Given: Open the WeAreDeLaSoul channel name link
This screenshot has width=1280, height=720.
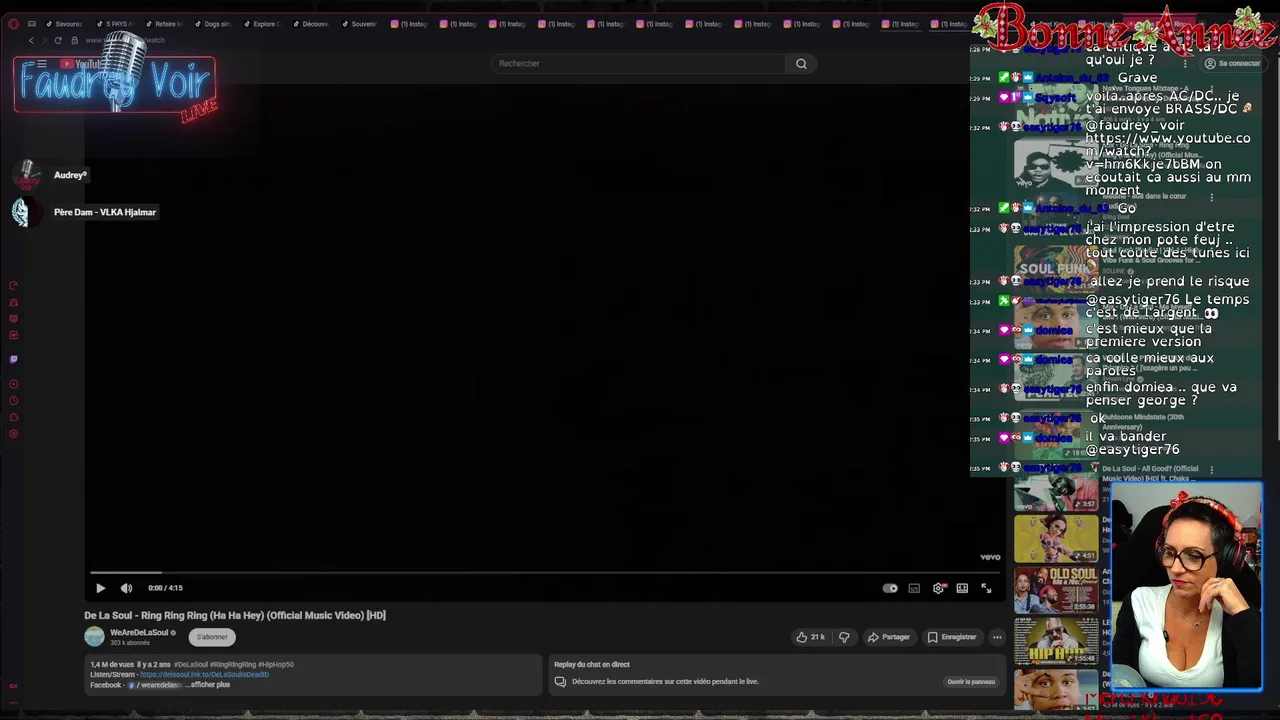Looking at the screenshot, I should (139, 632).
